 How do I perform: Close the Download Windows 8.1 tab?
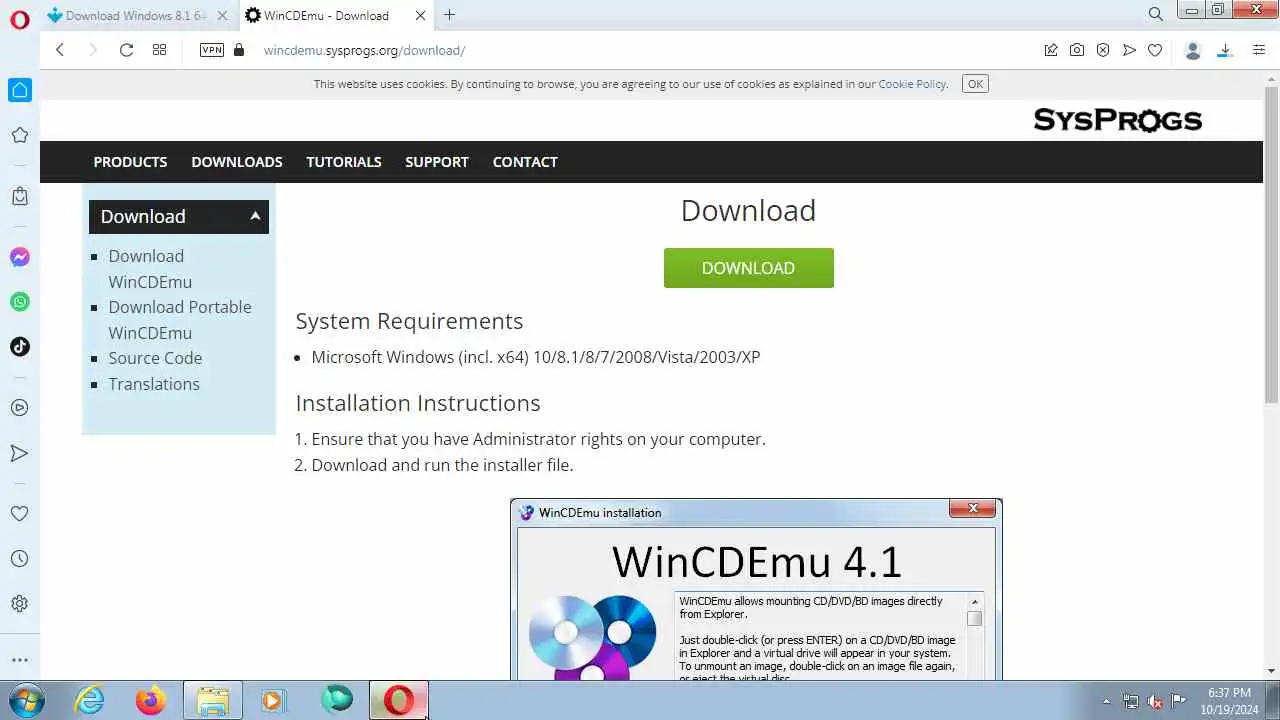pyautogui.click(x=223, y=15)
